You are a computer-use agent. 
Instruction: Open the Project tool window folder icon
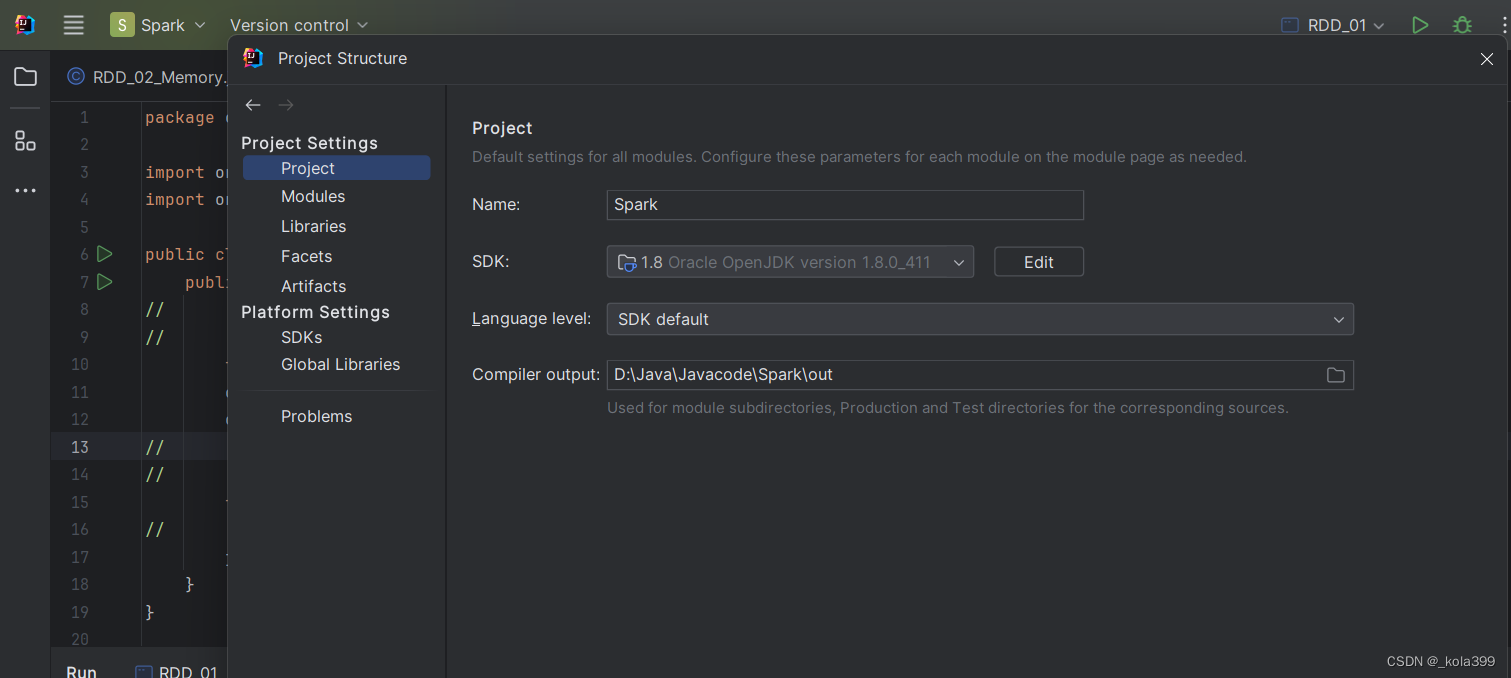pyautogui.click(x=25, y=77)
